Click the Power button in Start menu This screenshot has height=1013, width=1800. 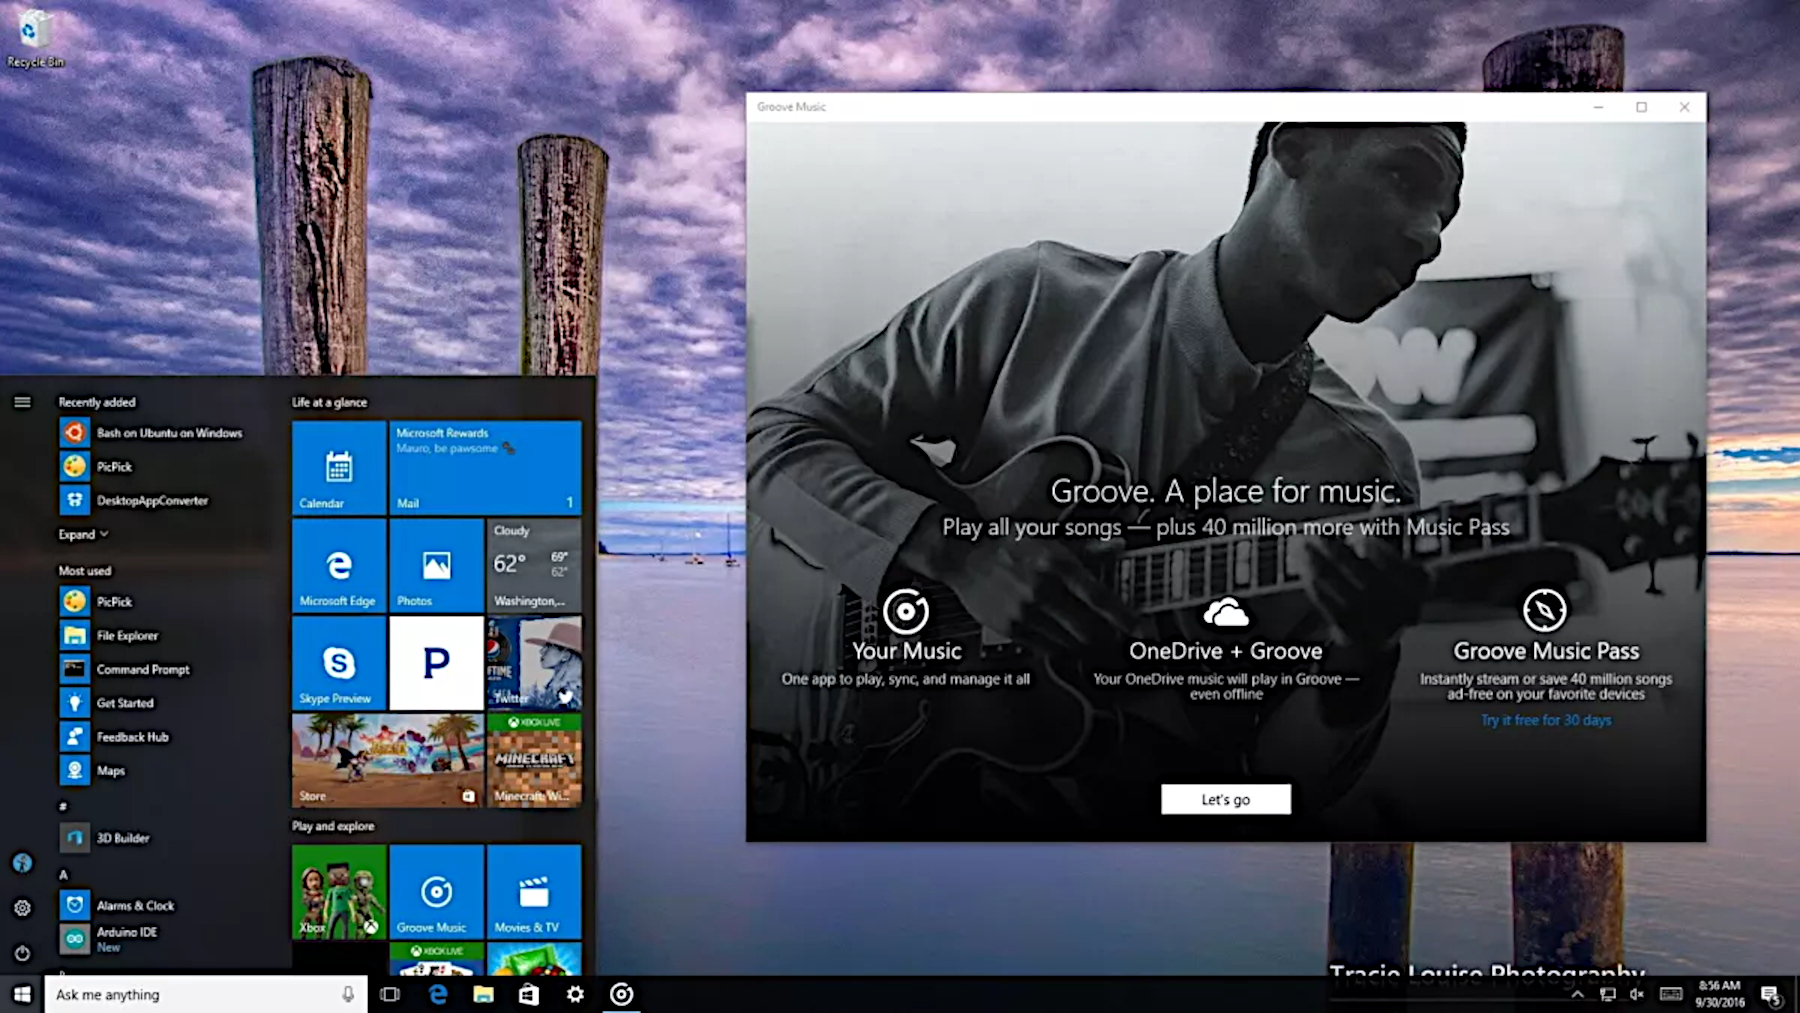(22, 953)
